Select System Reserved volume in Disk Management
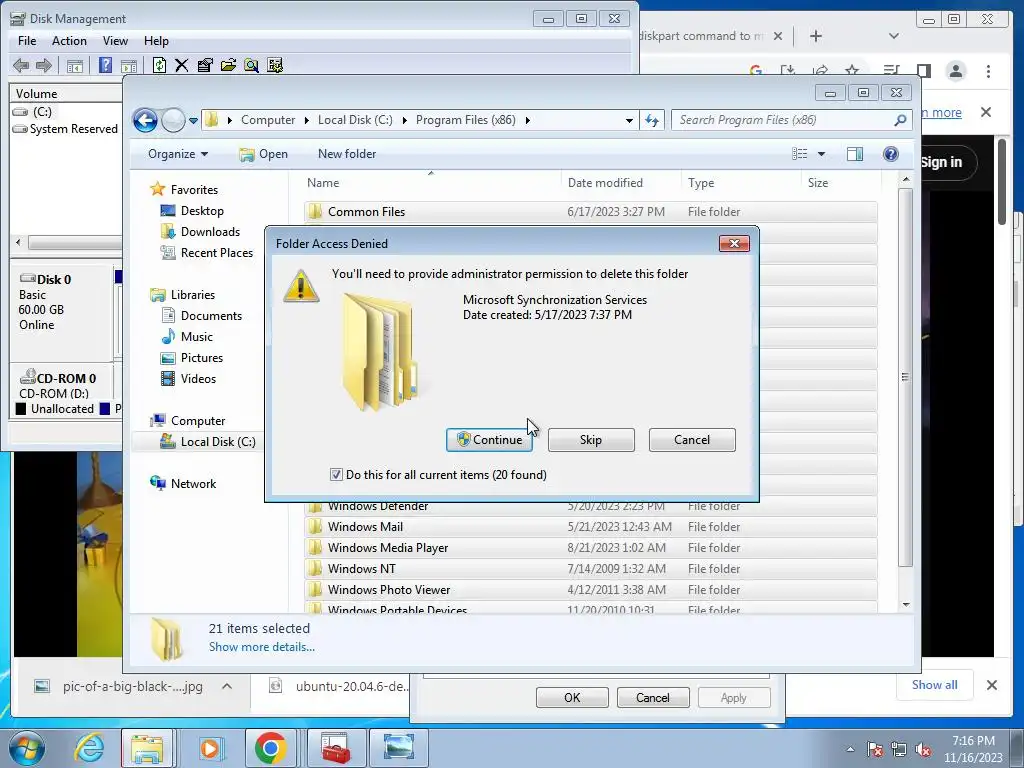Viewport: 1024px width, 768px height. click(65, 129)
